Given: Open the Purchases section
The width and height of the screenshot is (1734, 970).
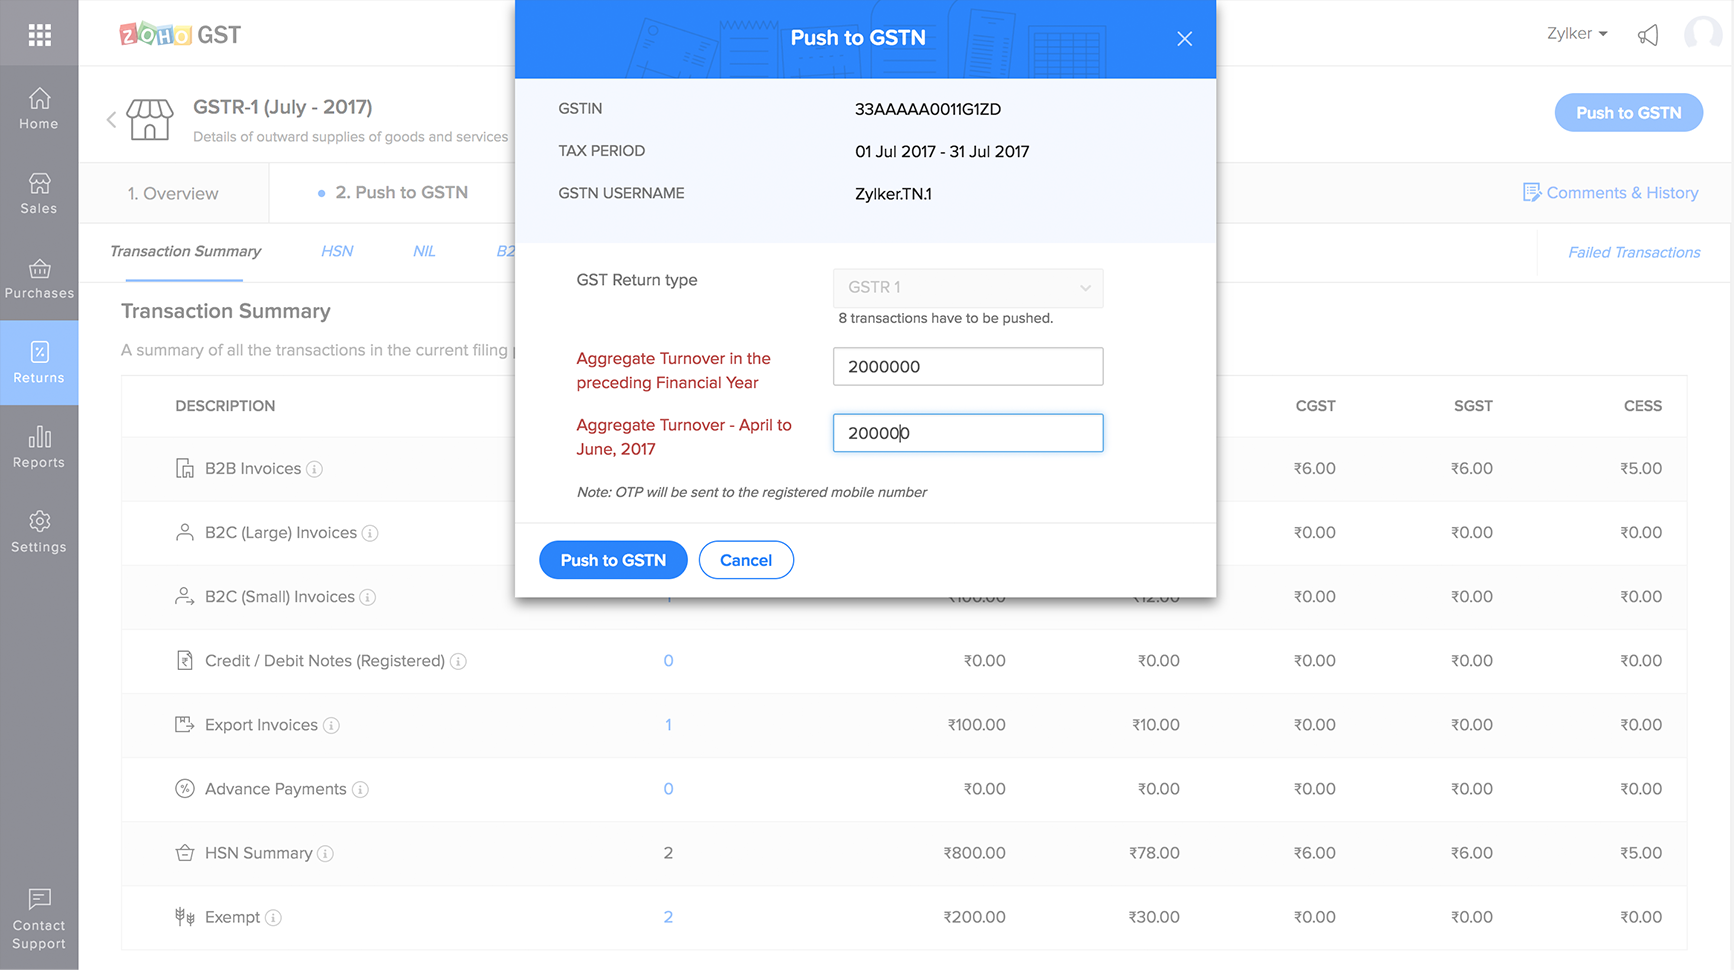Looking at the screenshot, I should click(x=38, y=278).
